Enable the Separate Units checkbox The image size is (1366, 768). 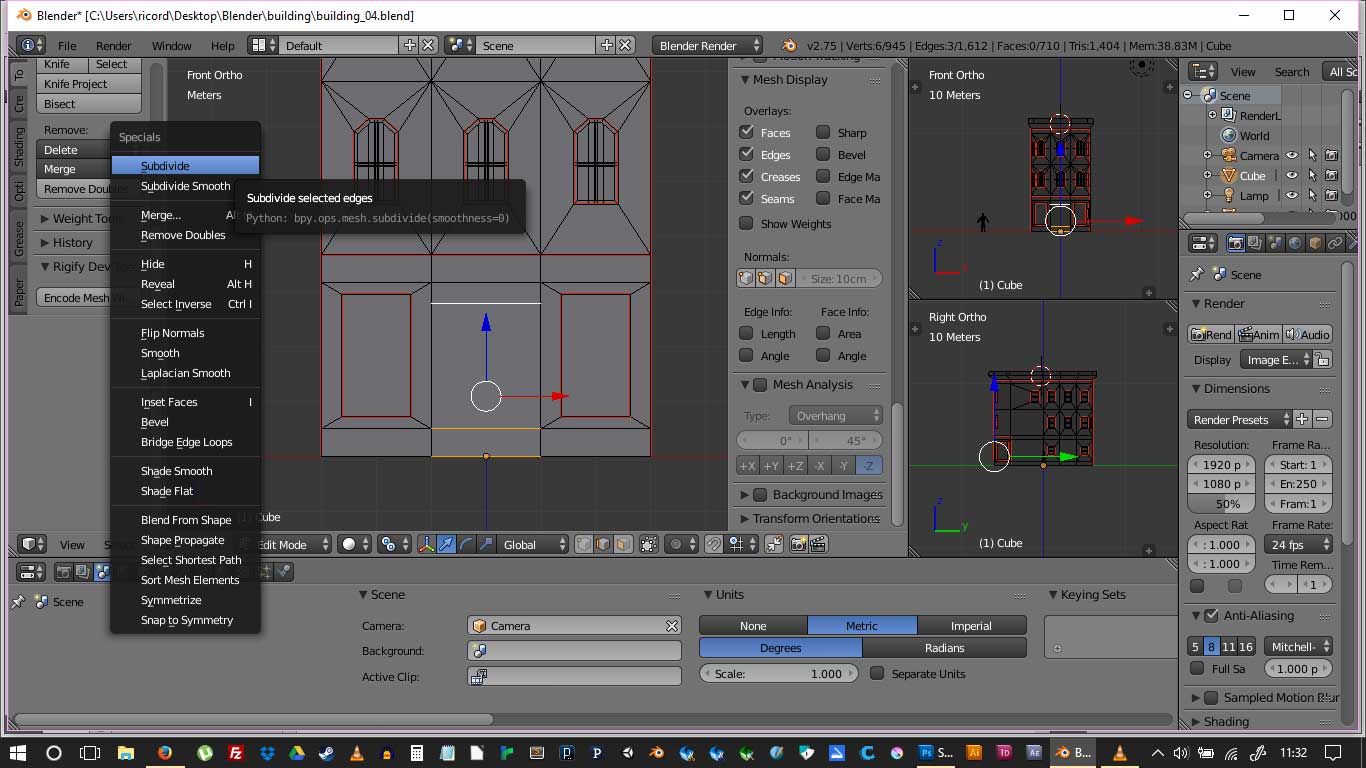coord(877,674)
